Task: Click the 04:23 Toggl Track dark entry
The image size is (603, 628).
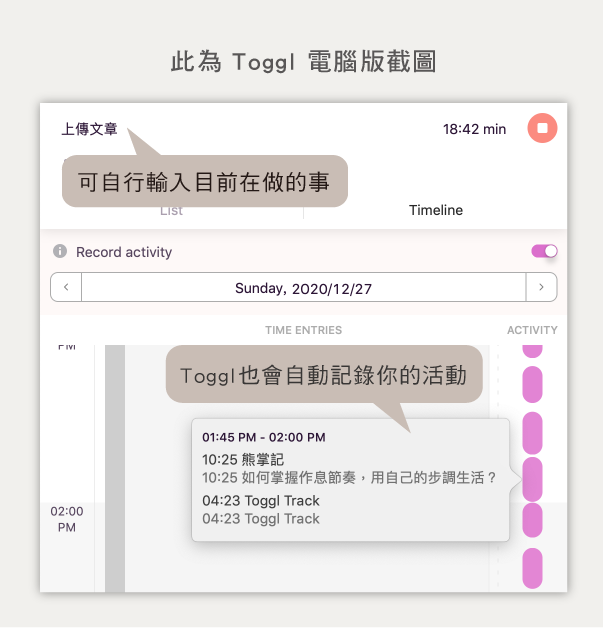Action: click(x=261, y=501)
